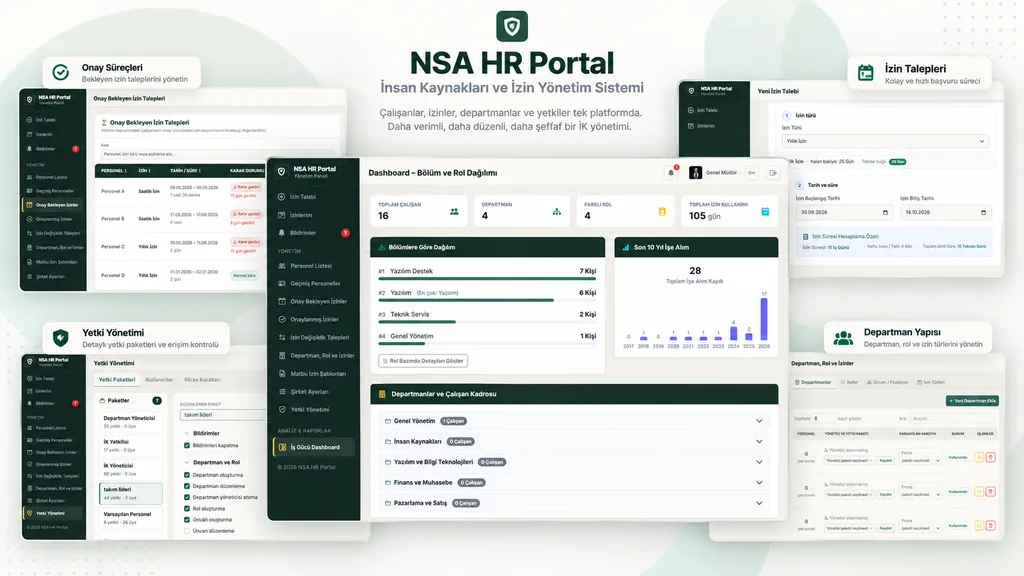Click the notification bell in dashboard header
Image resolution: width=1024 pixels, height=576 pixels.
(x=671, y=173)
